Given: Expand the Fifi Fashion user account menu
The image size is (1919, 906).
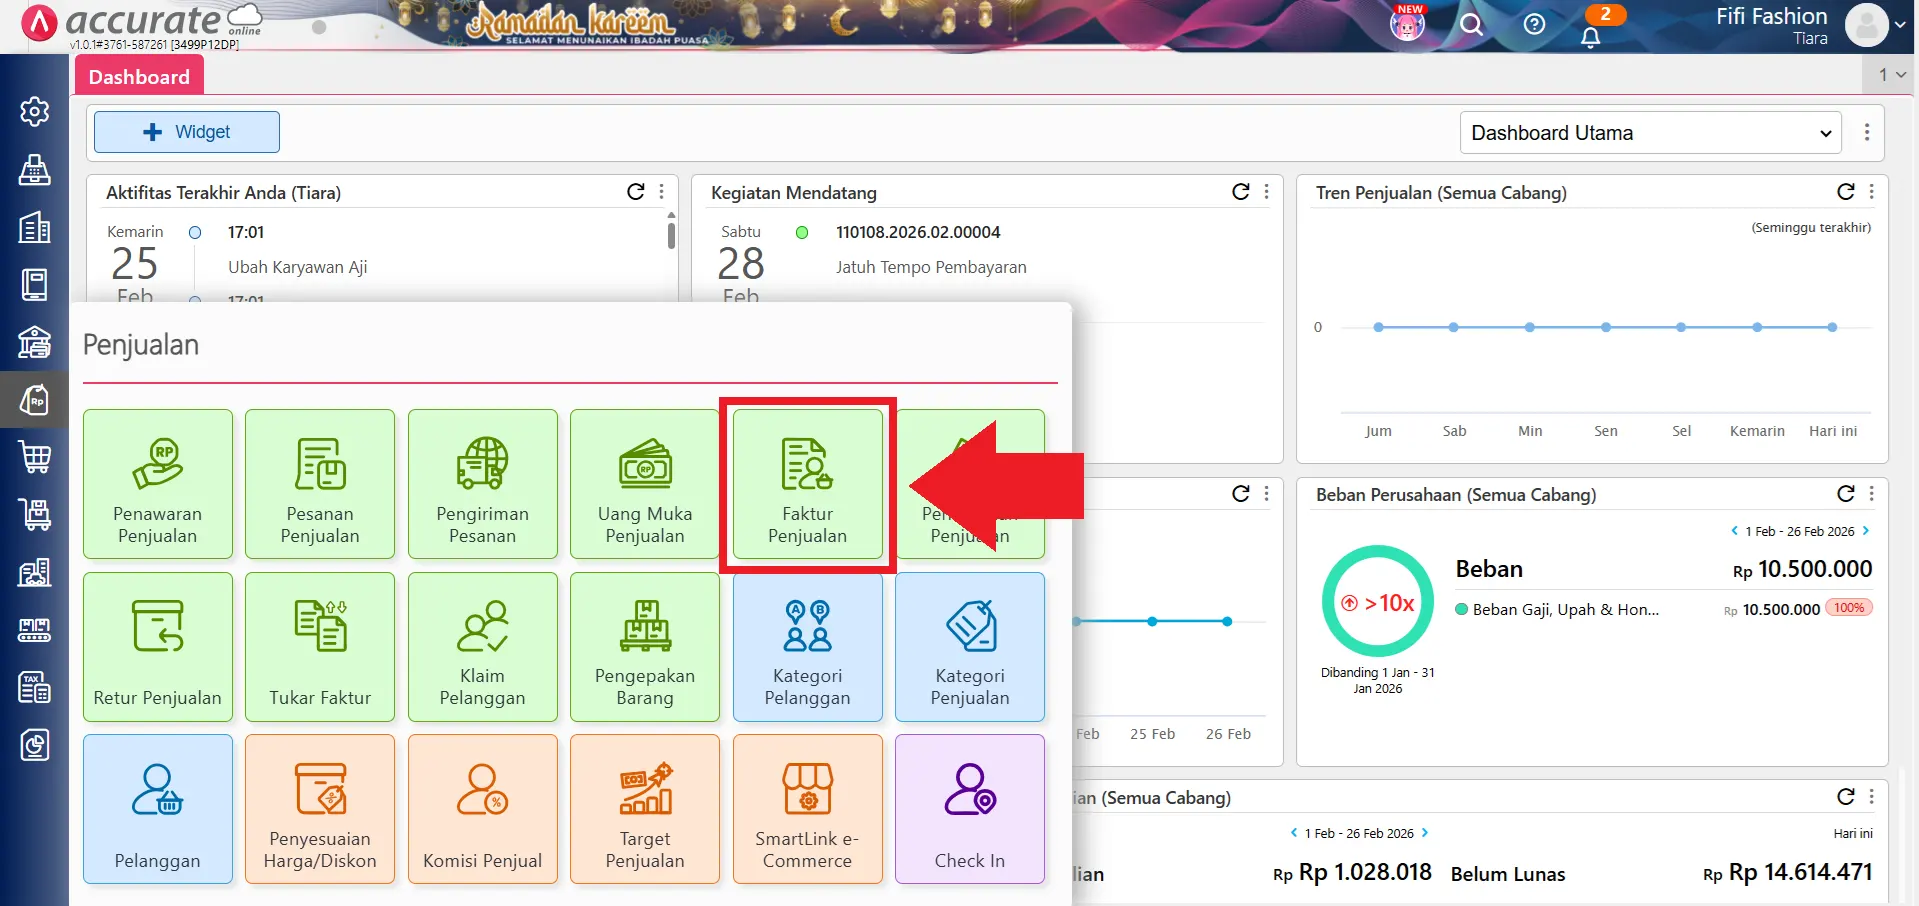Looking at the screenshot, I should tap(1898, 26).
